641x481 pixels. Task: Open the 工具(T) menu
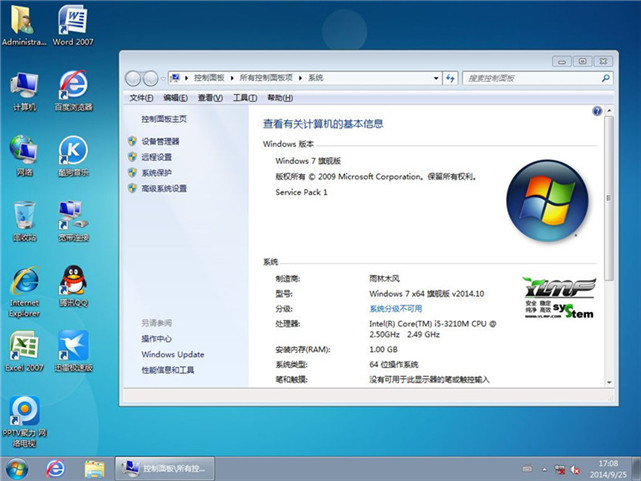tap(245, 98)
